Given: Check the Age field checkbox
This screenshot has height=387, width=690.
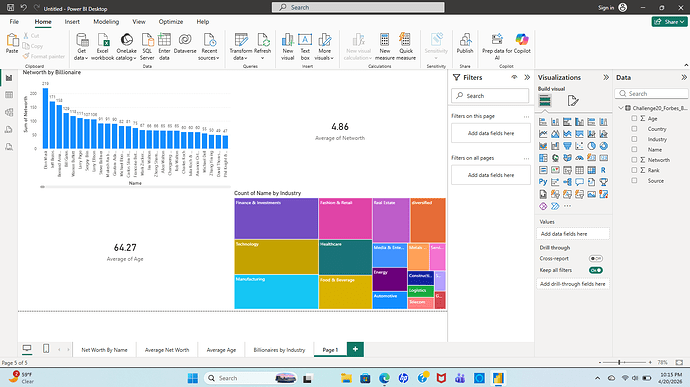Looking at the screenshot, I should (x=634, y=118).
